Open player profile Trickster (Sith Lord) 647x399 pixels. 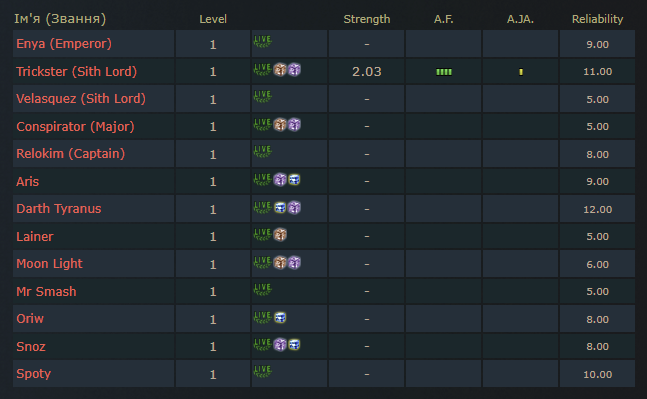coord(76,71)
